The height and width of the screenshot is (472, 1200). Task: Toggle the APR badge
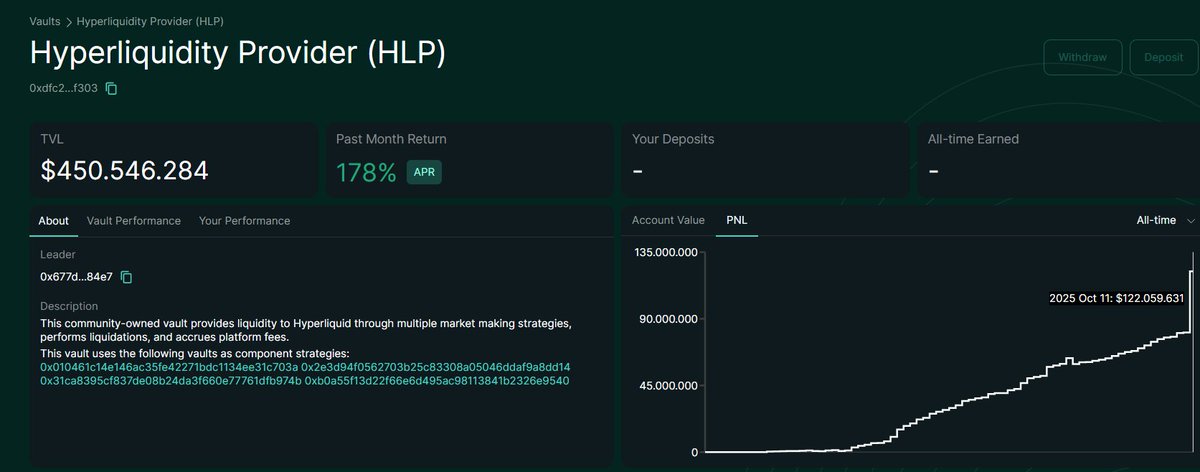point(424,172)
